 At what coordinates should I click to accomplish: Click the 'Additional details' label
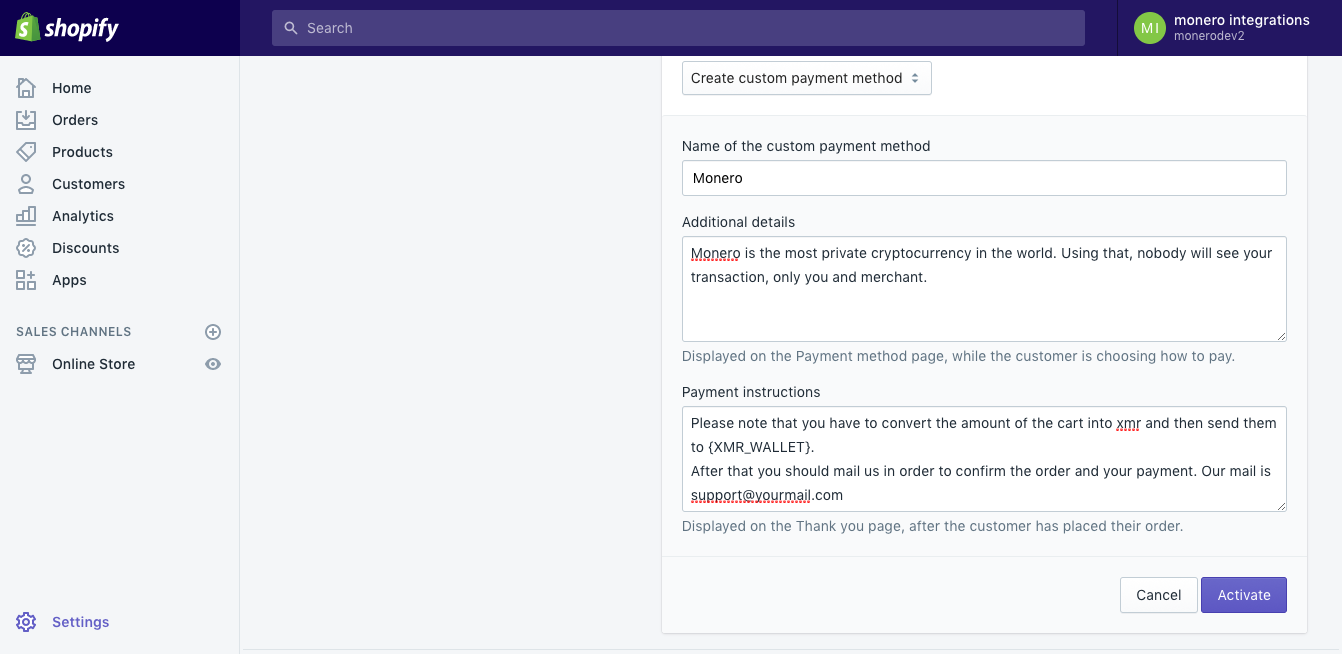point(738,222)
